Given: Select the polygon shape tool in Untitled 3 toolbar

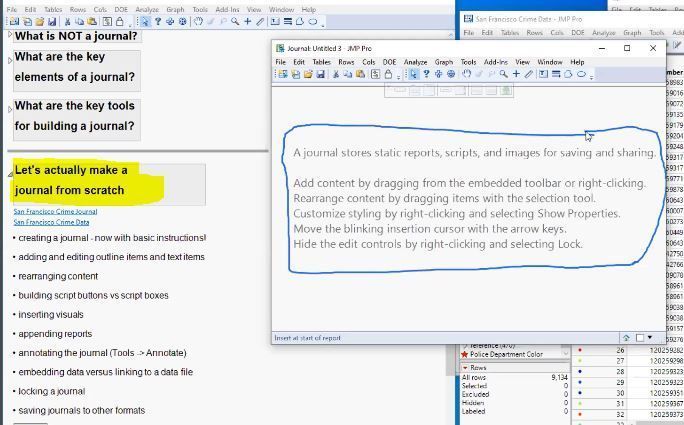Looking at the screenshot, I should tap(568, 74).
